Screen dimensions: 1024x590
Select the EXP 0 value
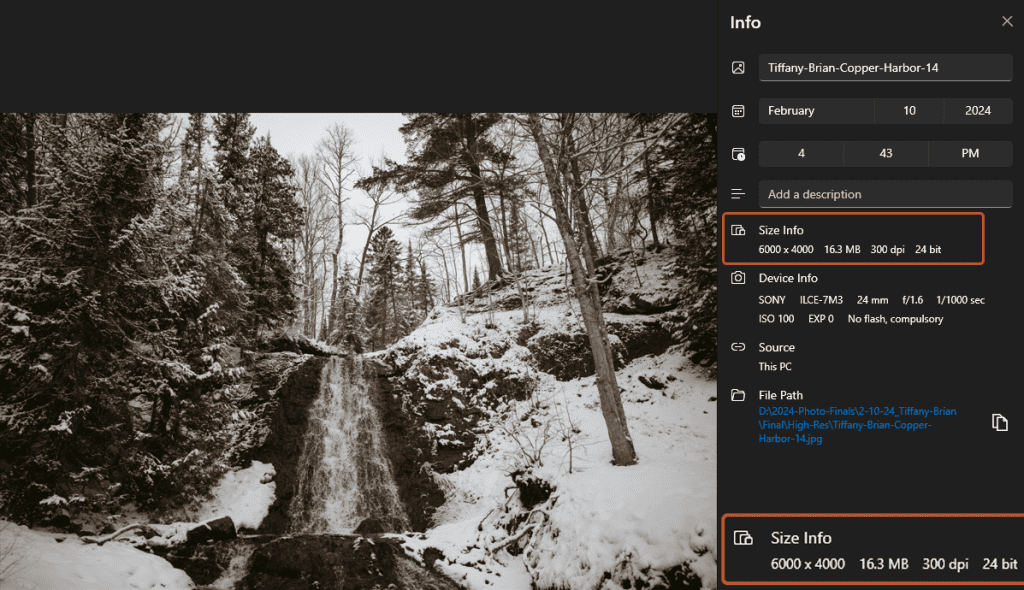coord(821,319)
